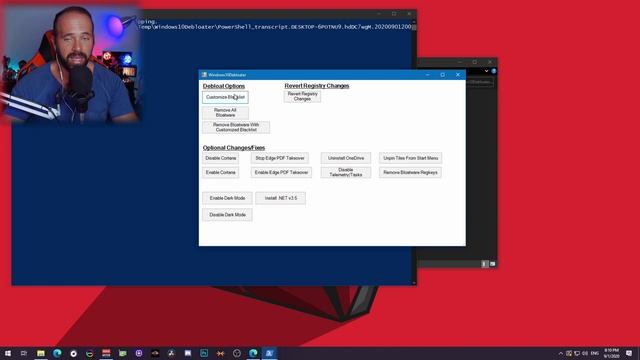Click the Revert Registry Changes heading

pos(317,86)
